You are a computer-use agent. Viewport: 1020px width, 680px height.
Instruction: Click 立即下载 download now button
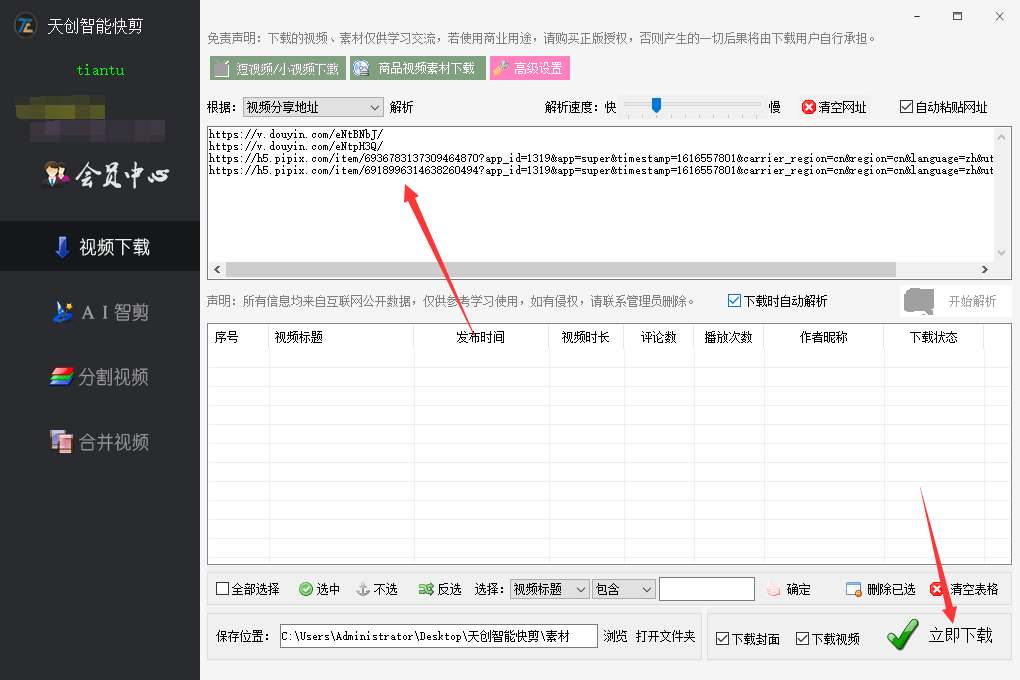(x=940, y=635)
